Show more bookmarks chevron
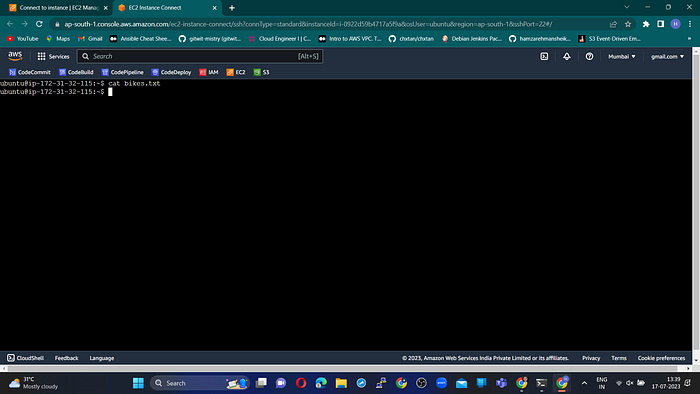The width and height of the screenshot is (700, 394). coord(689,39)
